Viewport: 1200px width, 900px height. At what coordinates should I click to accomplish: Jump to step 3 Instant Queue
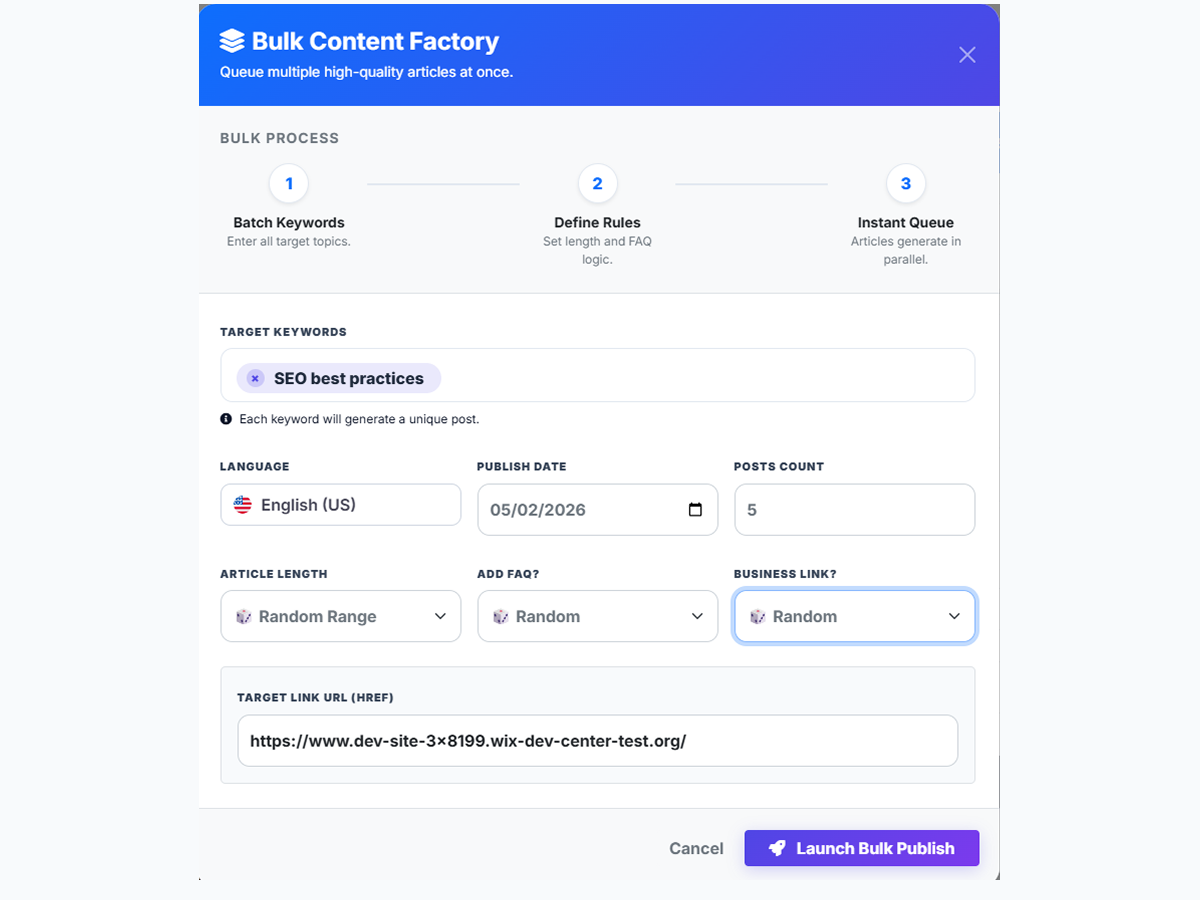(x=905, y=184)
